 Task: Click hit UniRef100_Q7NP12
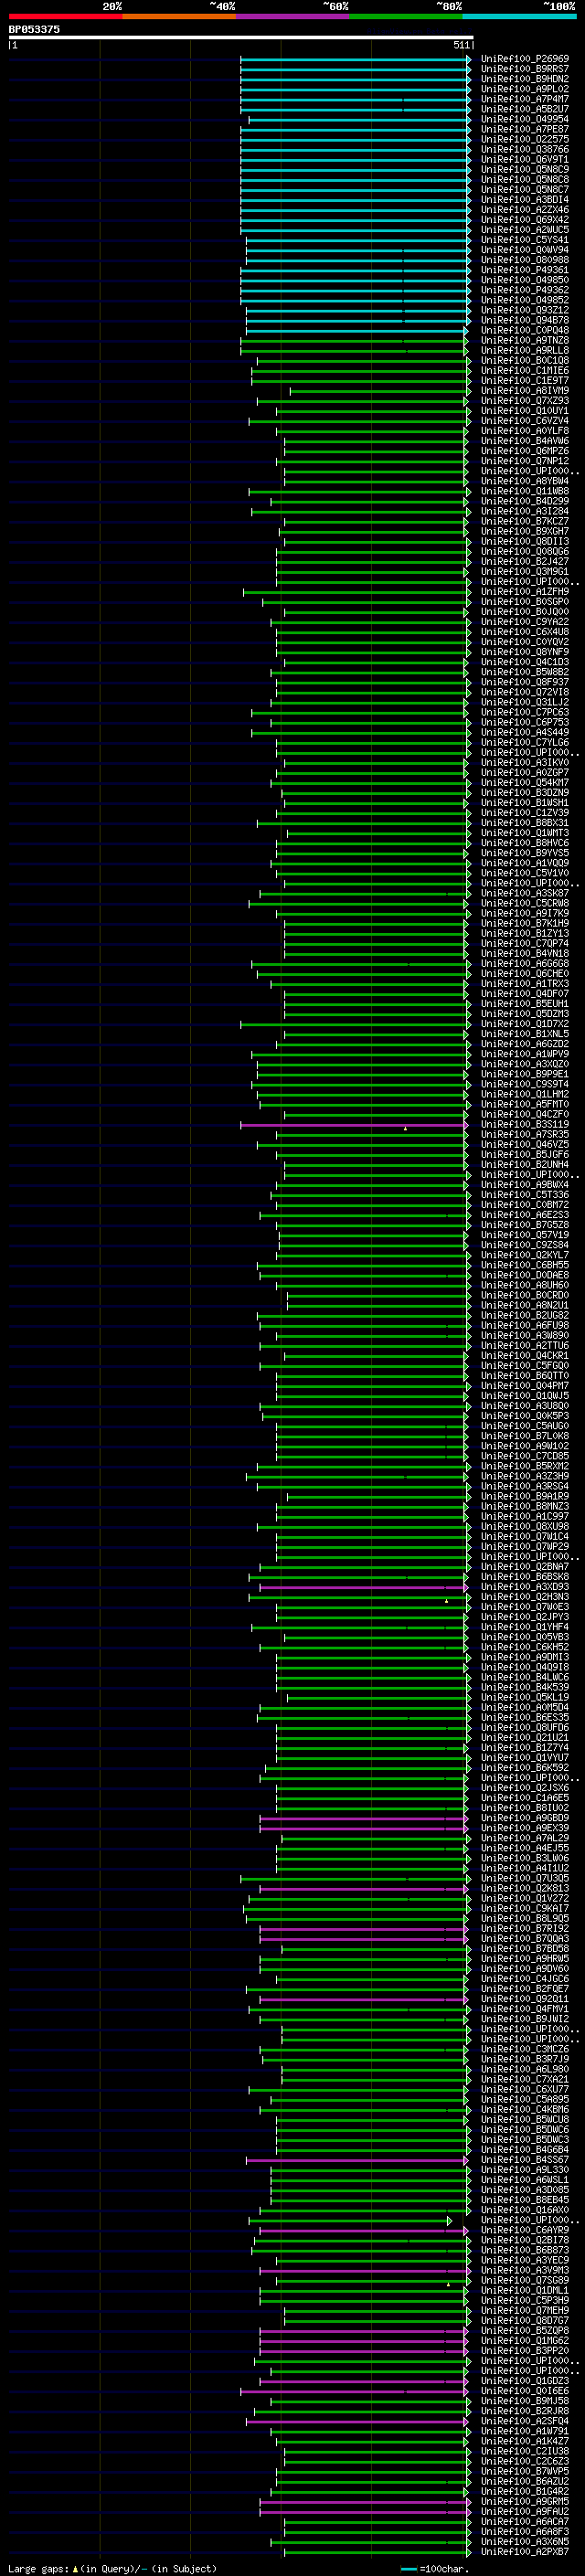[x=525, y=461]
